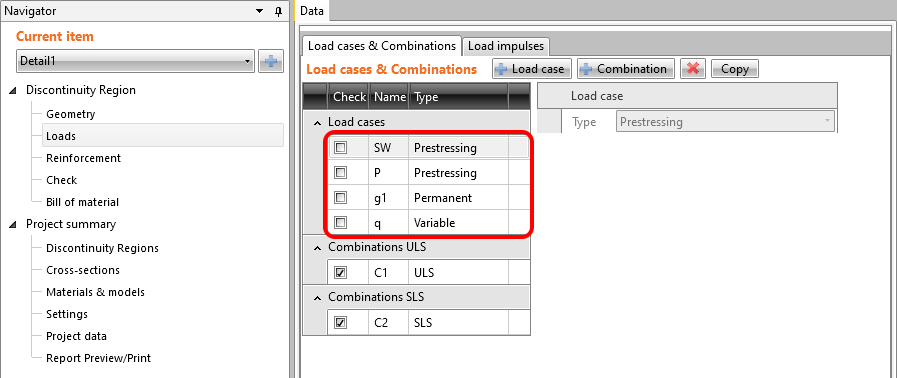Enable the check box for load case q
This screenshot has width=897, height=378.
coord(340,222)
